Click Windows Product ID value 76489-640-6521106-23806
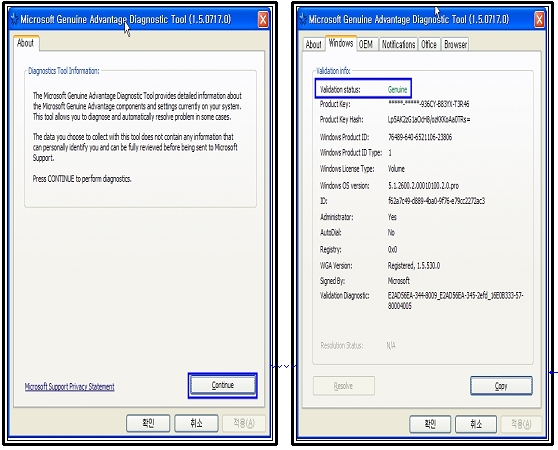This screenshot has width=558, height=450. [x=420, y=137]
